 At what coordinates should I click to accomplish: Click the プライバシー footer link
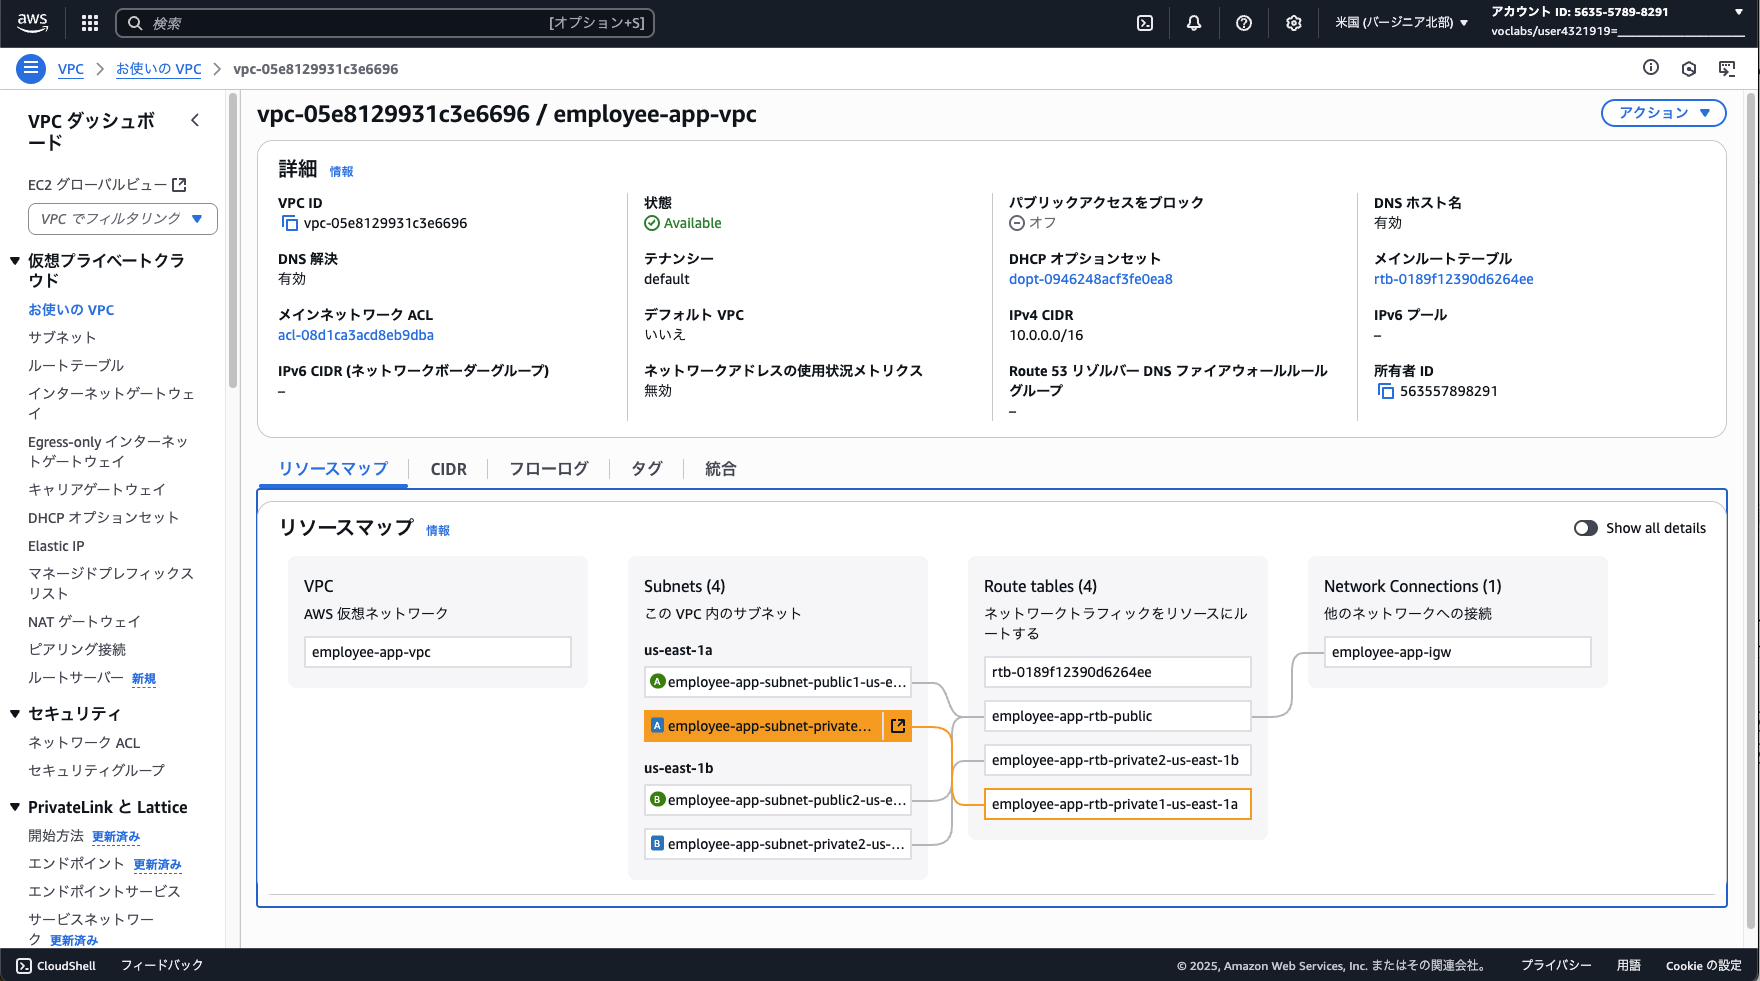1556,966
